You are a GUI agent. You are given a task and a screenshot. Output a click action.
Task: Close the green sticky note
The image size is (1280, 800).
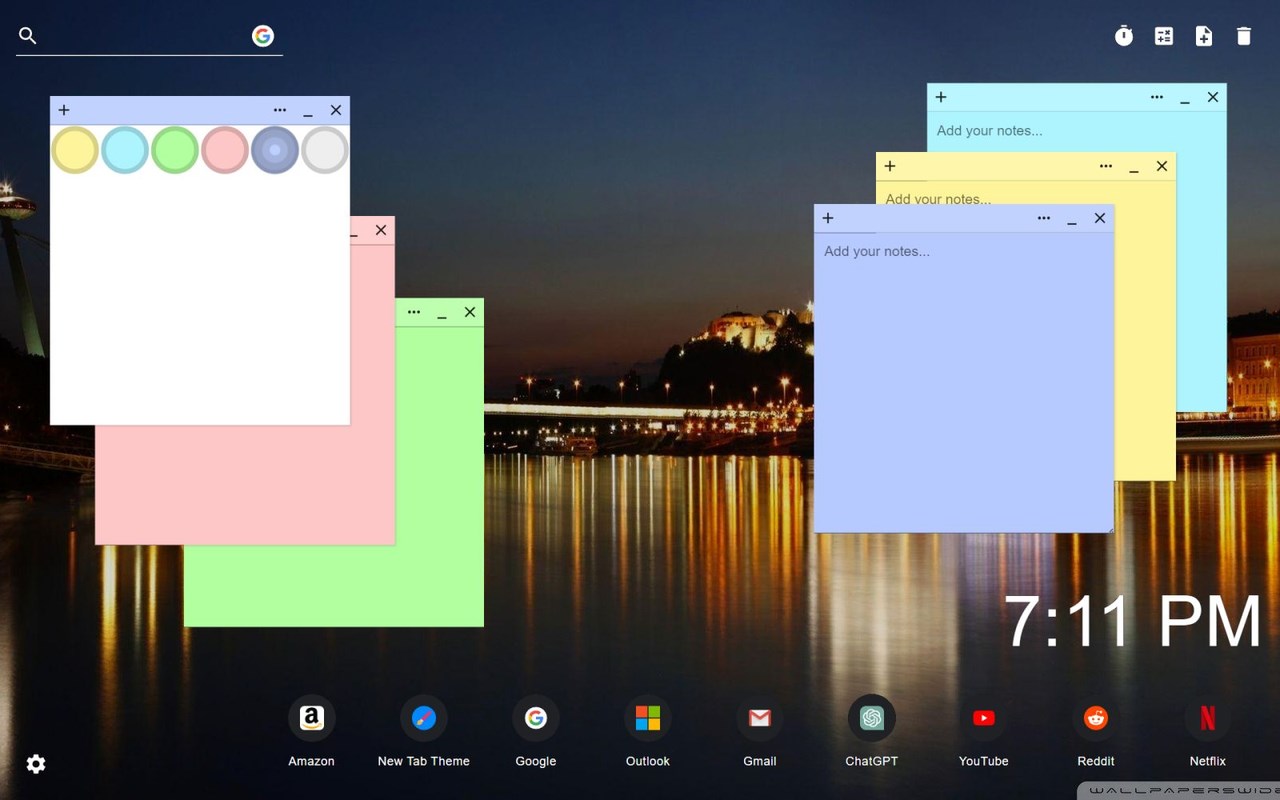click(x=470, y=312)
